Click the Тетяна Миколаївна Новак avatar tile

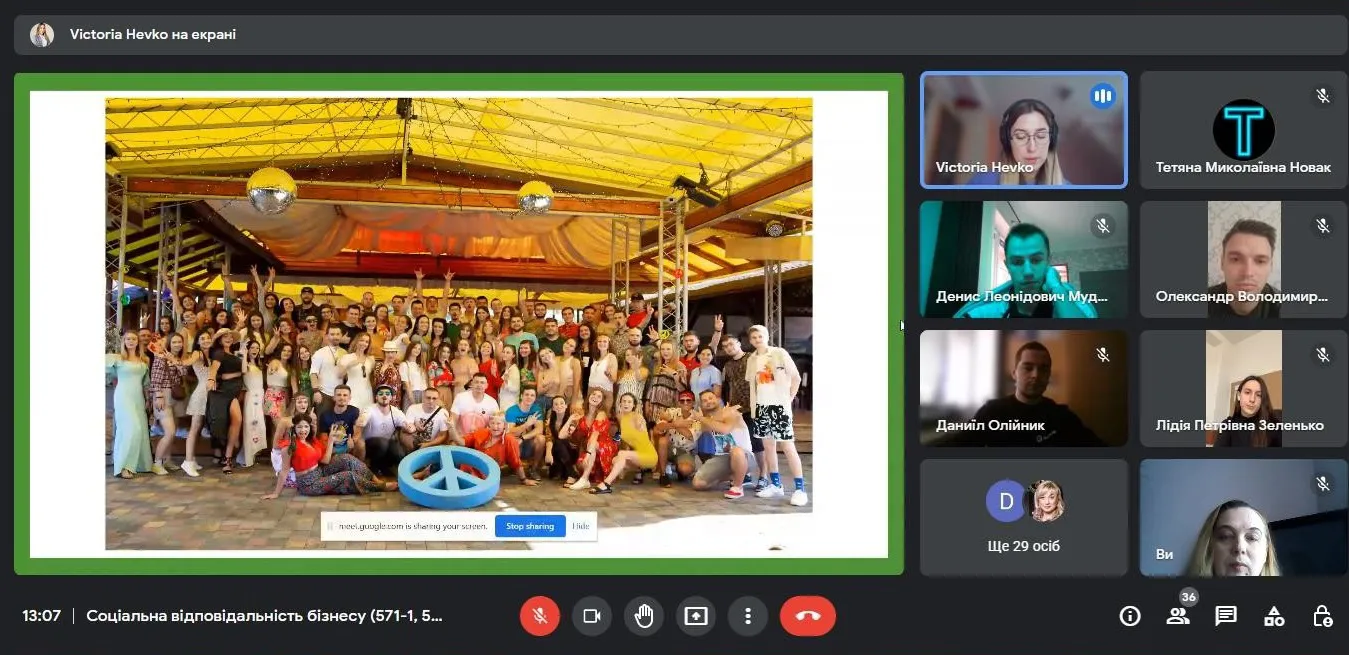[x=1243, y=130]
